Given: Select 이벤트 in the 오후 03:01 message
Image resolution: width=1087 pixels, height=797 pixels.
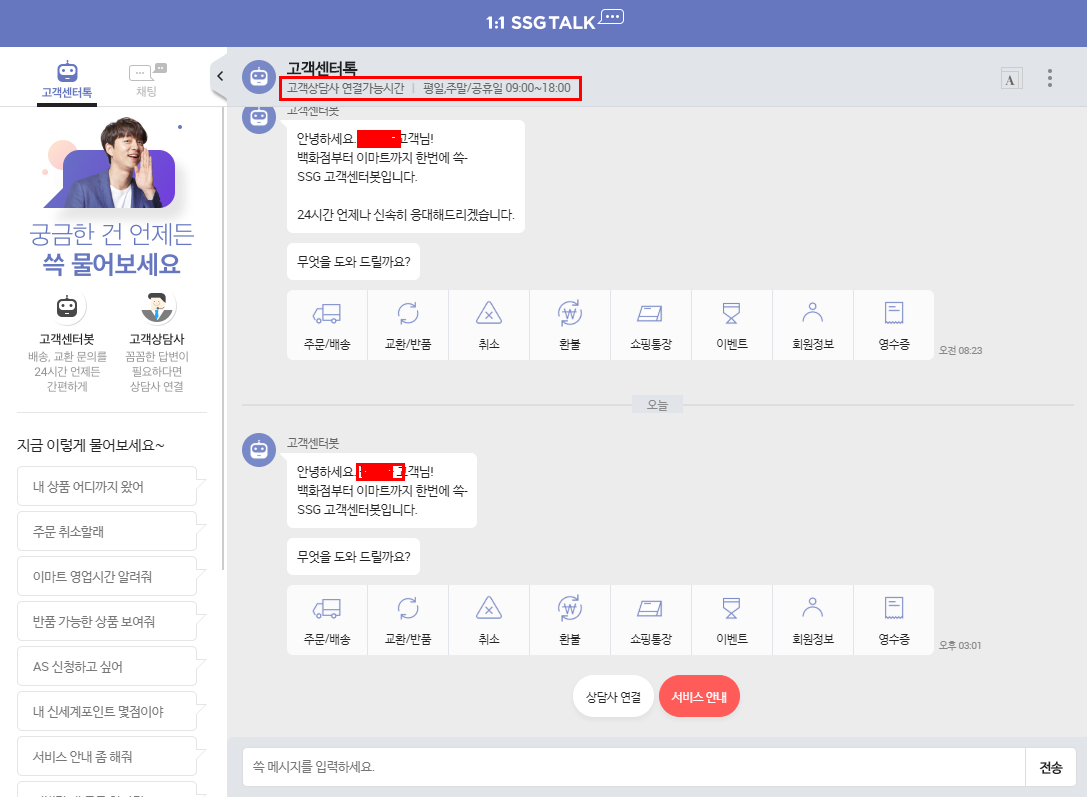Looking at the screenshot, I should (732, 620).
